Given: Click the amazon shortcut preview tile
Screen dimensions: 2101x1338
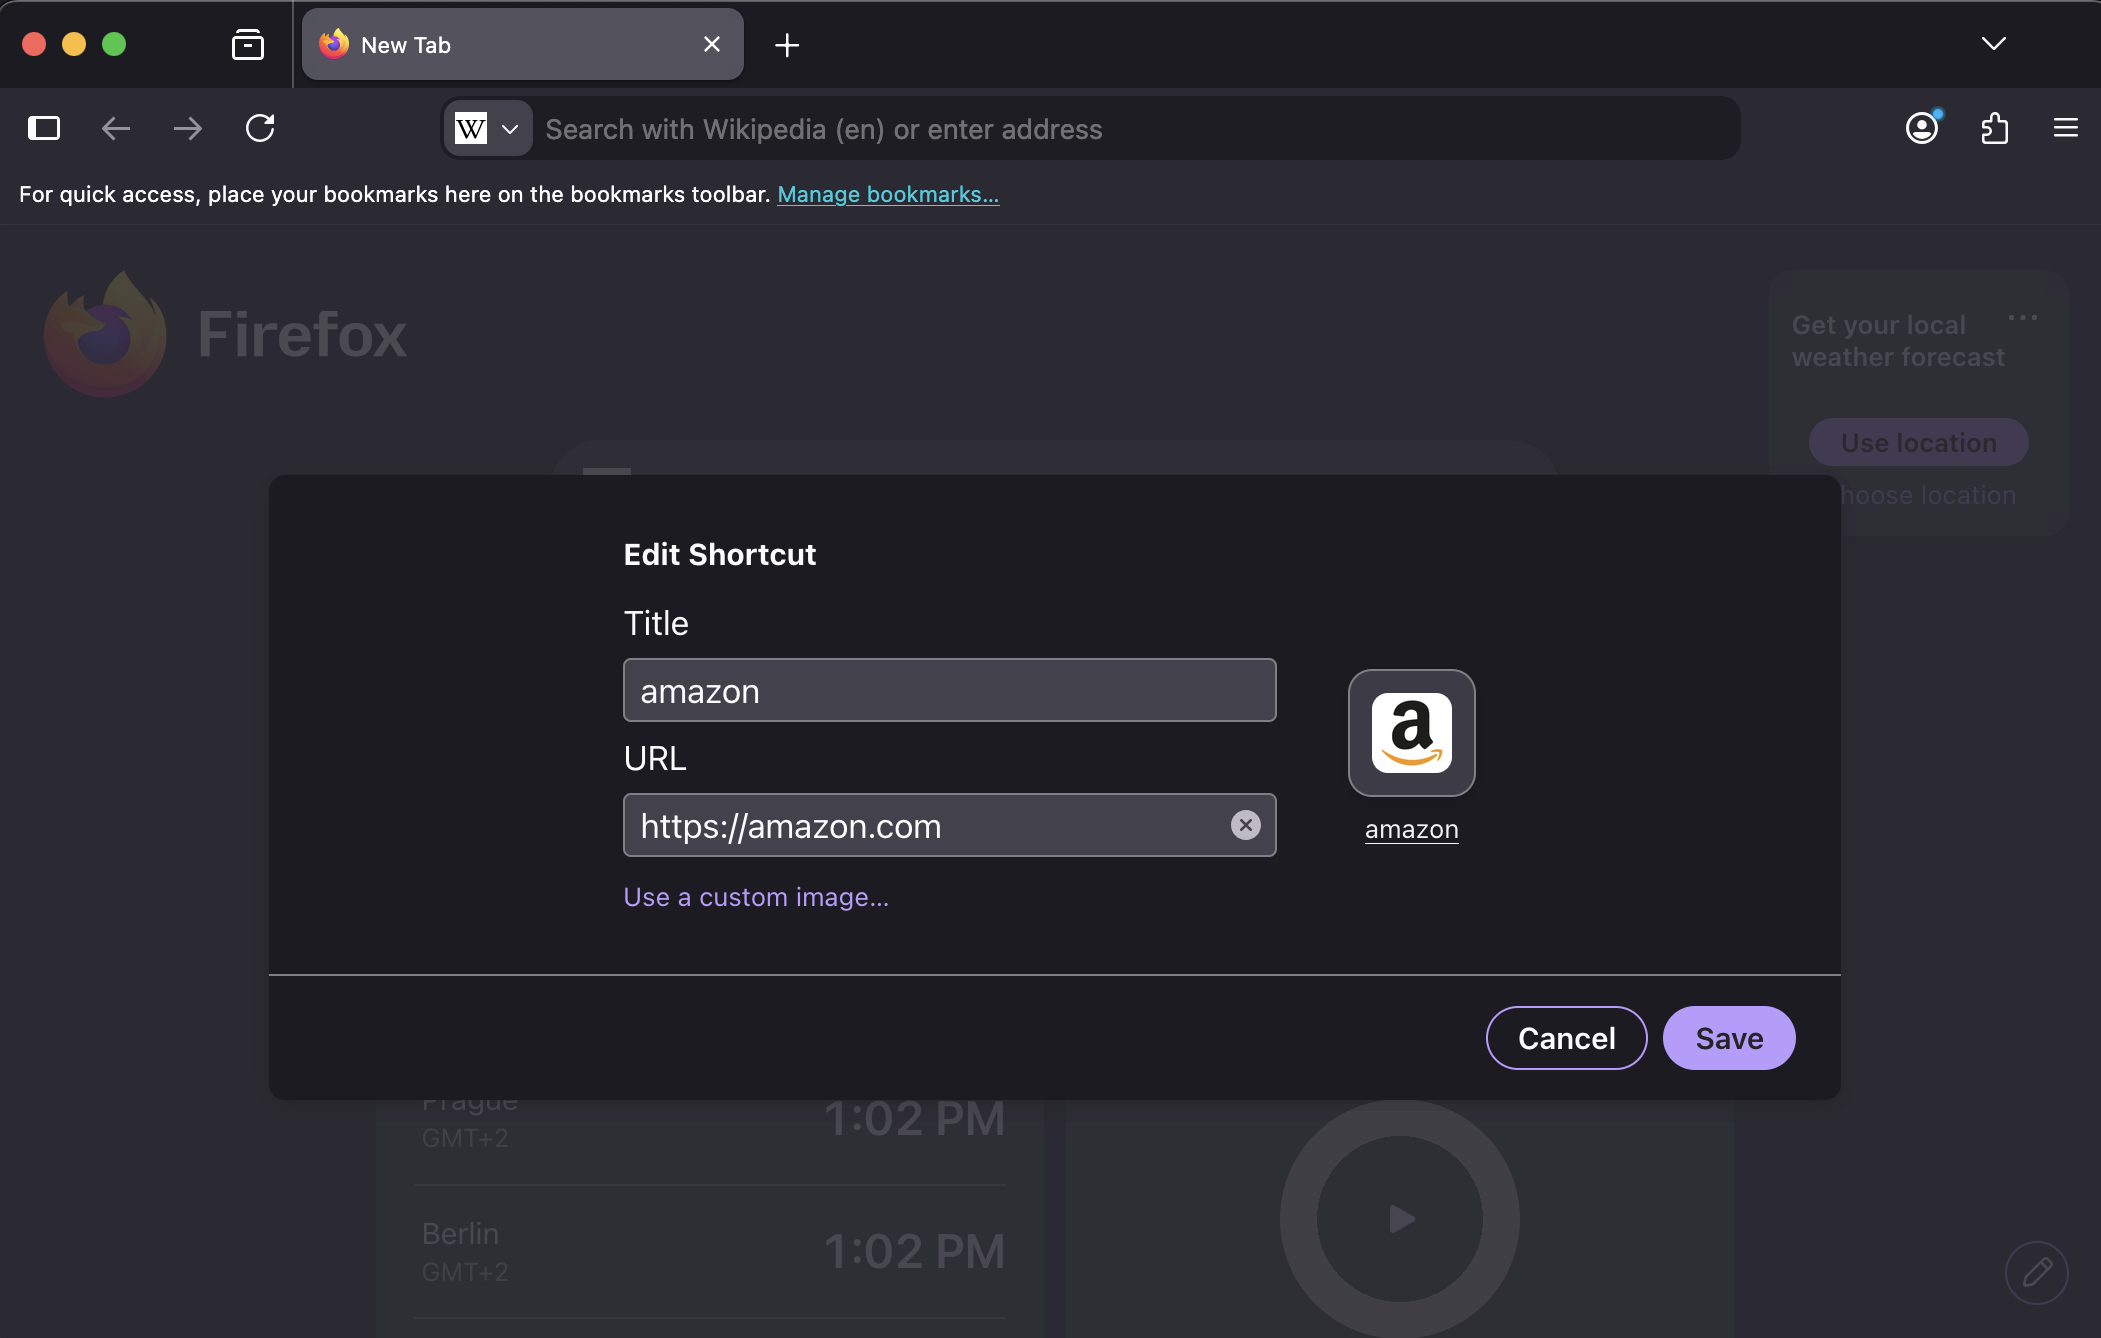Looking at the screenshot, I should point(1412,733).
